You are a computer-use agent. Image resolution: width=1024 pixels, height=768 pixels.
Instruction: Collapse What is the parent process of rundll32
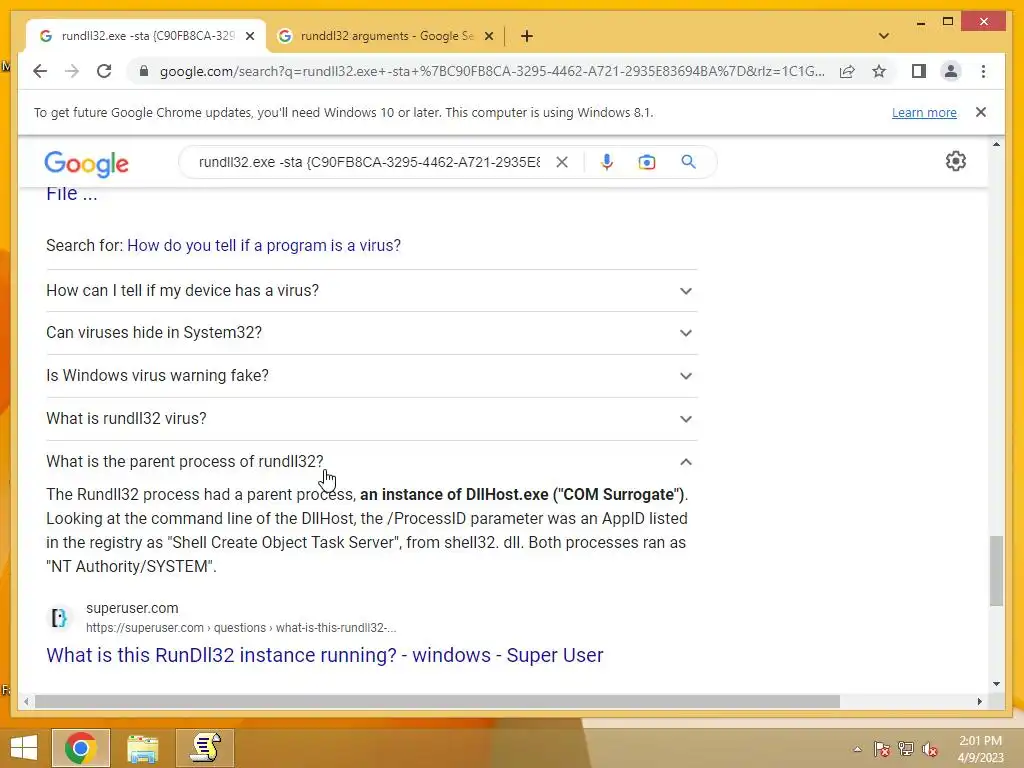click(x=371, y=462)
